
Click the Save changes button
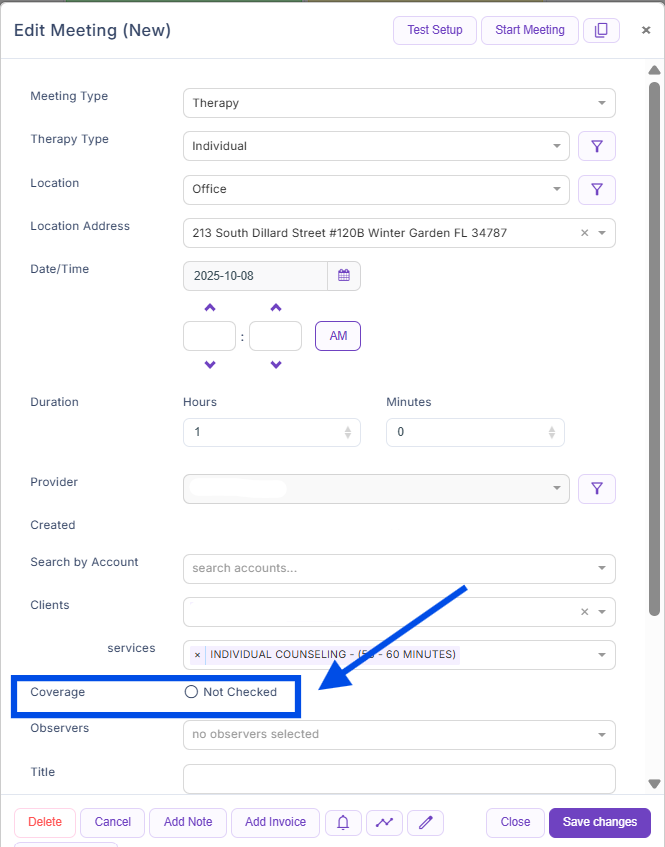click(x=599, y=822)
